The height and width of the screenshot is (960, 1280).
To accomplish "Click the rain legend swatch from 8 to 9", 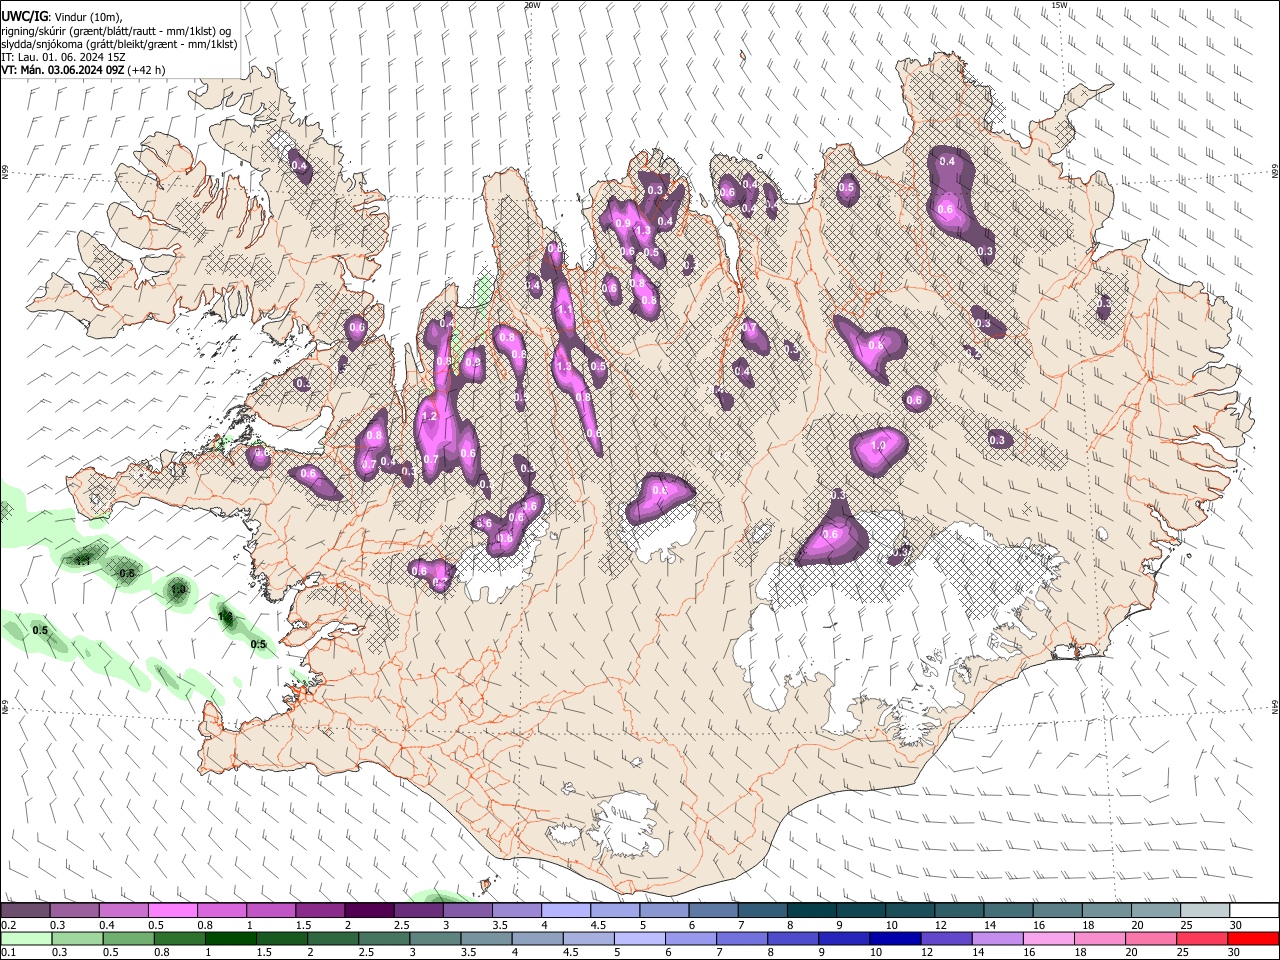I will coord(793,938).
